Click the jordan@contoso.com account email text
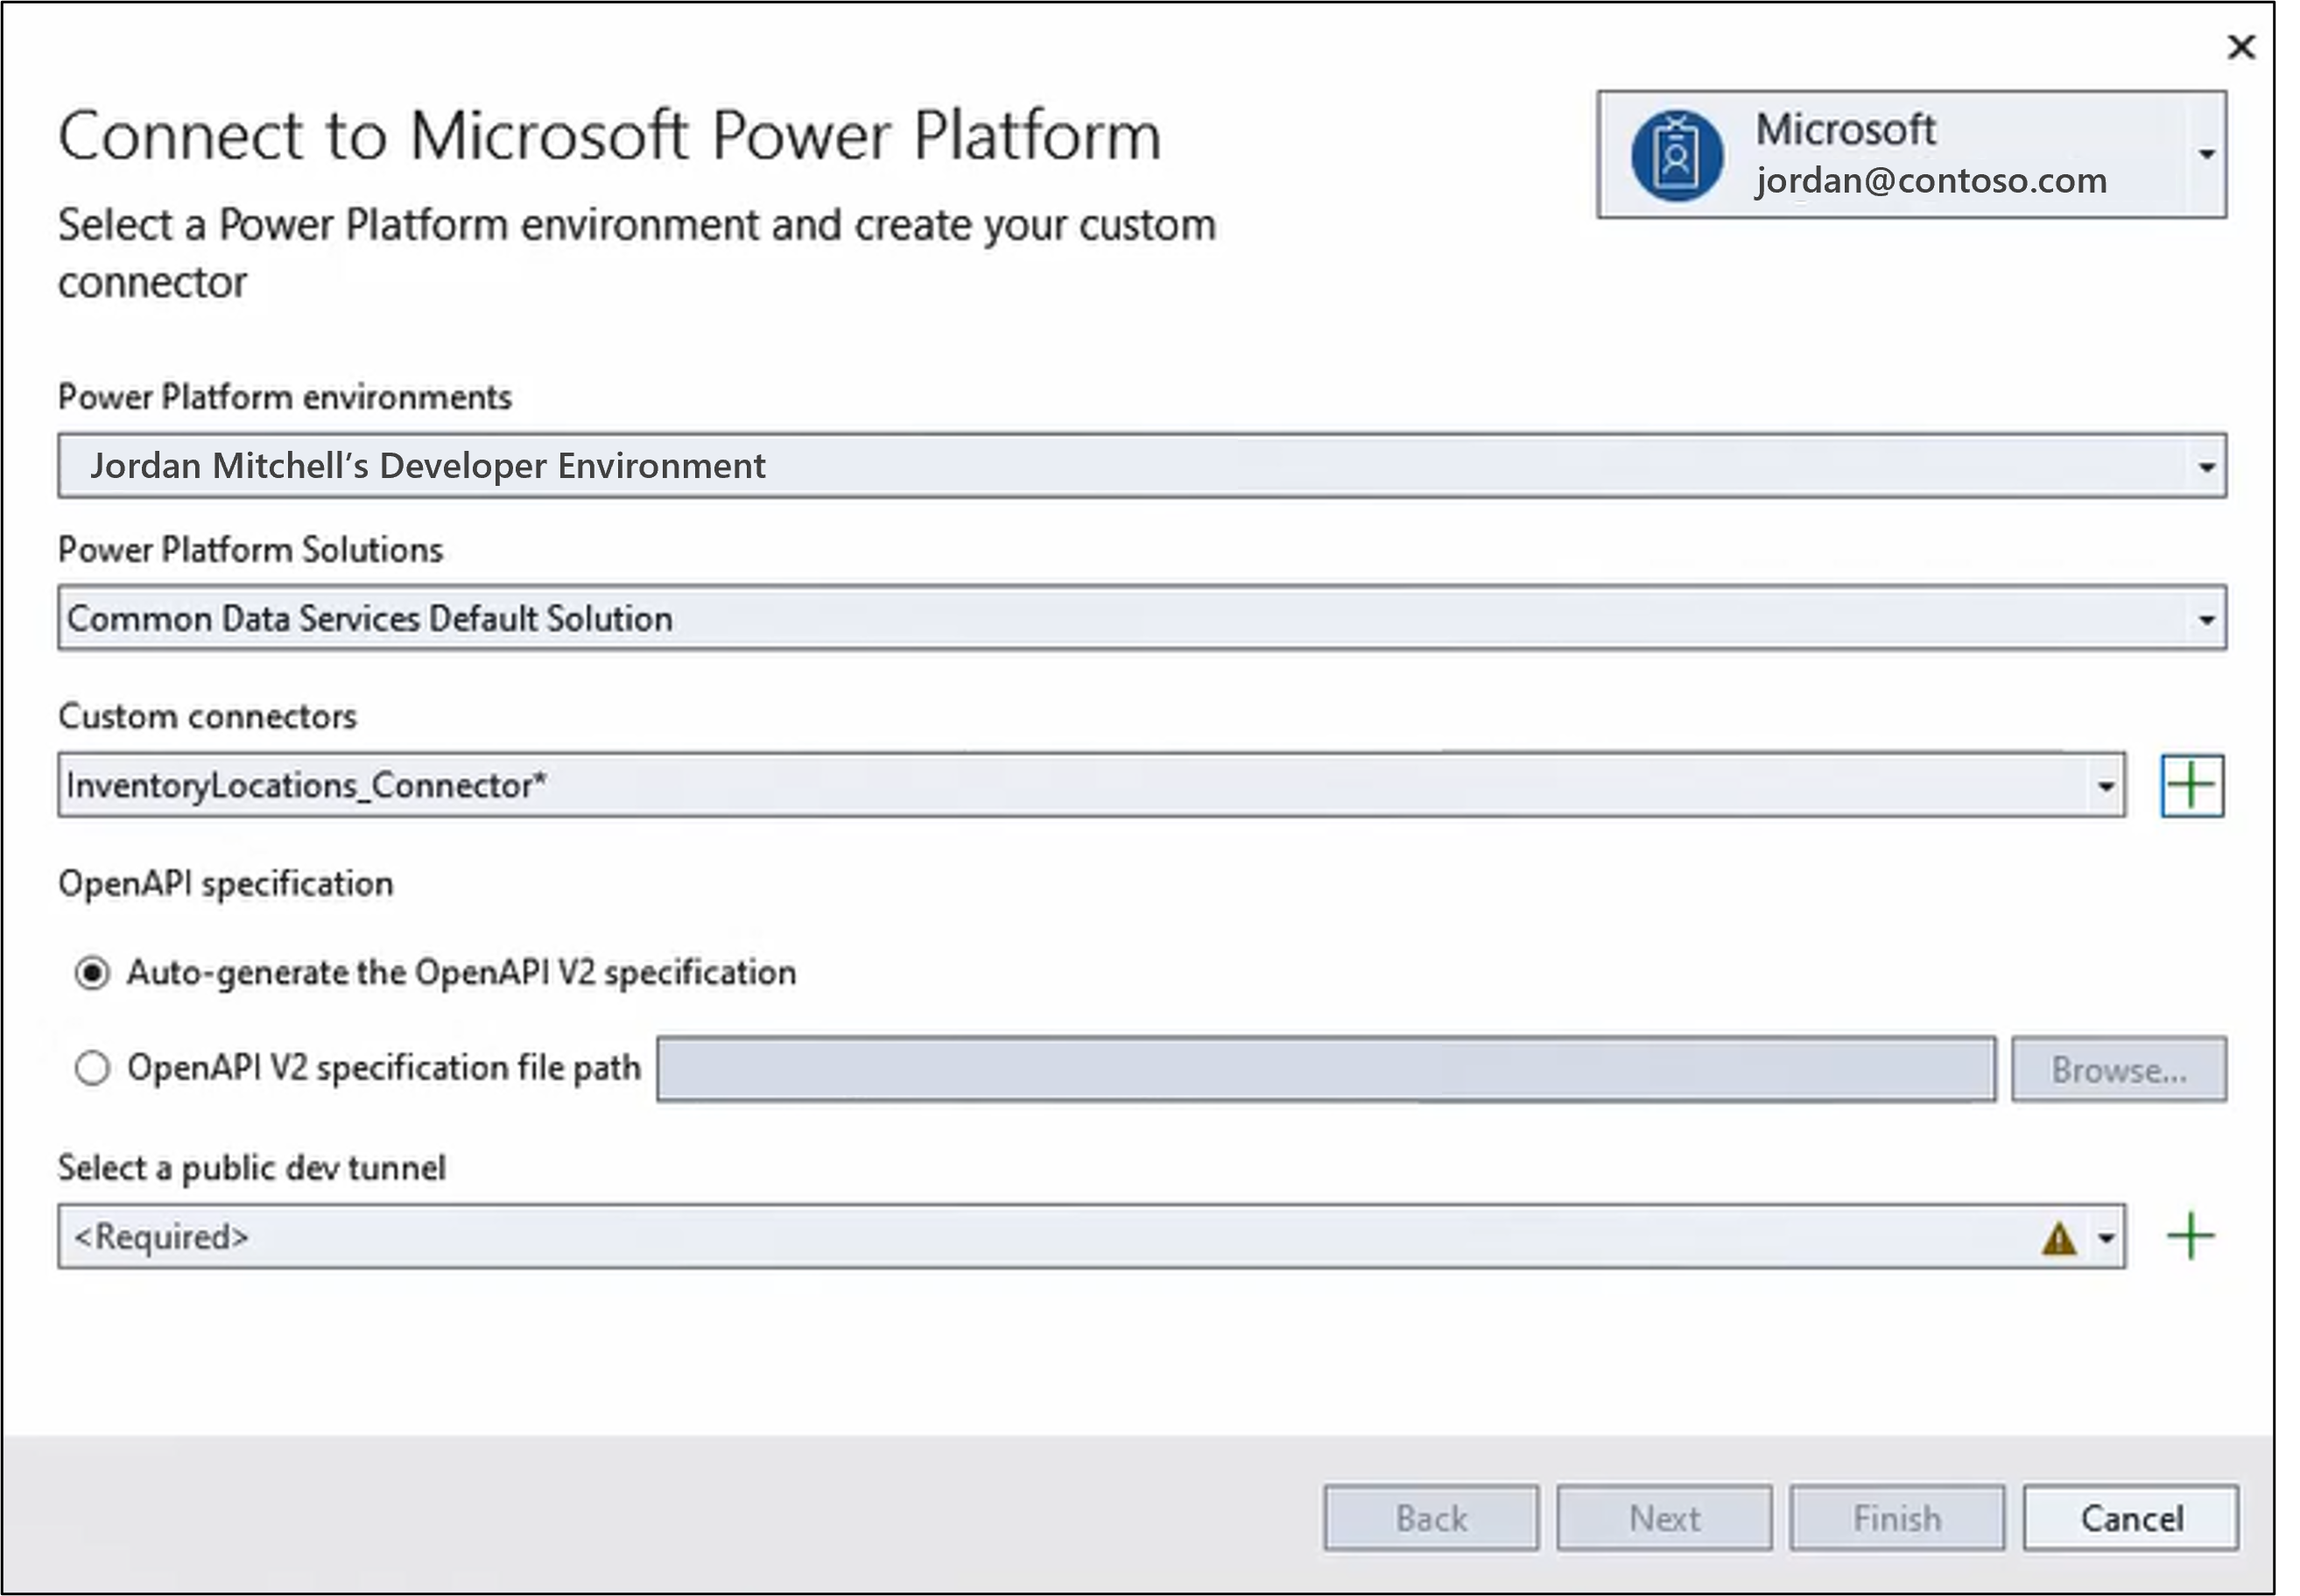 [1931, 181]
